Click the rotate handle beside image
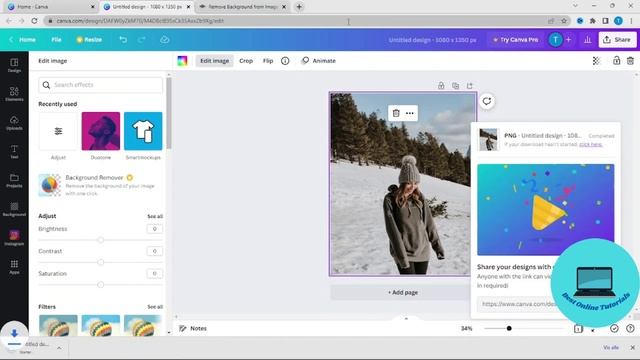The image size is (640, 360). 487,101
